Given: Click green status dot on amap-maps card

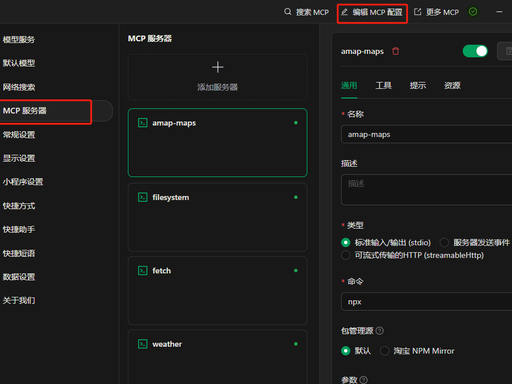Looking at the screenshot, I should pos(296,123).
